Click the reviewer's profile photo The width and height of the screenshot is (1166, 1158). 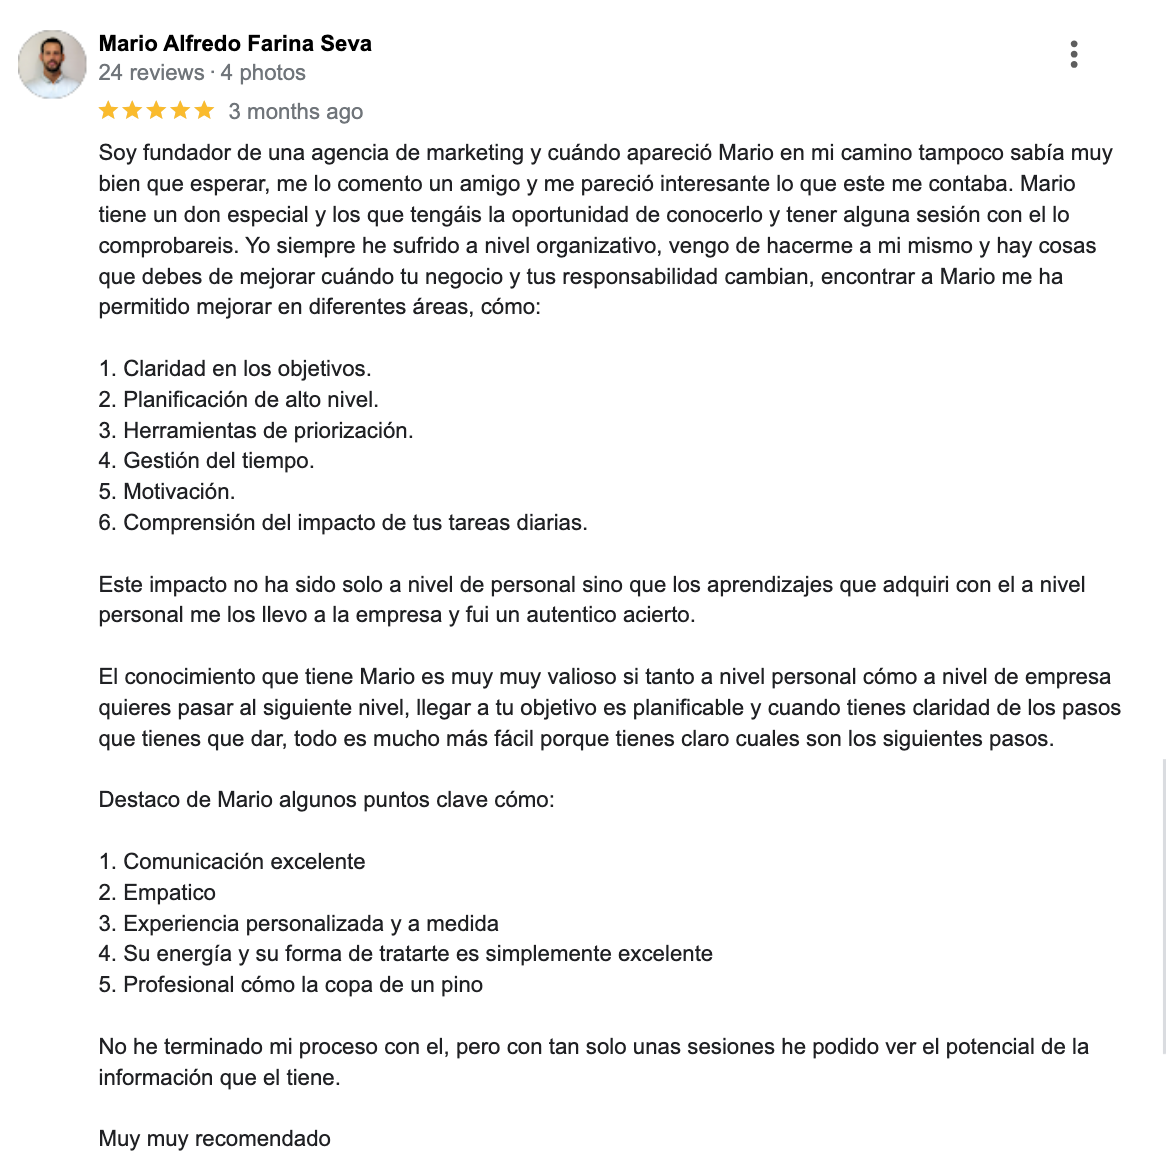(52, 64)
